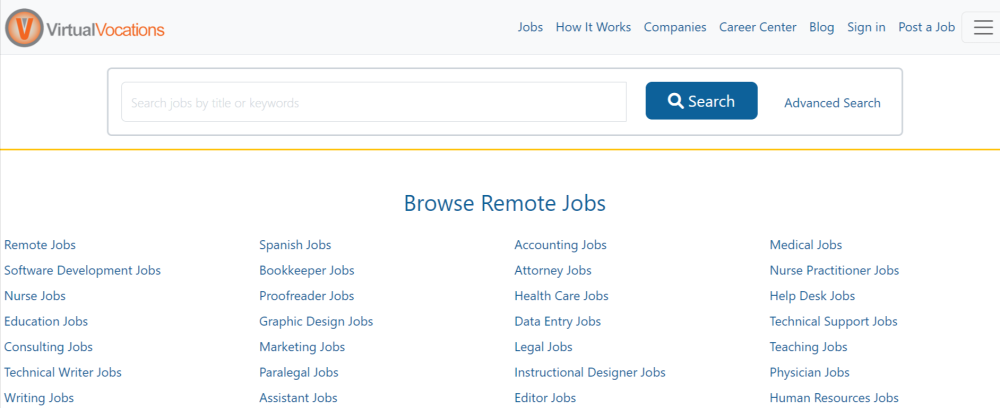Browse Medical Jobs category
This screenshot has height=408, width=1000.
click(805, 245)
